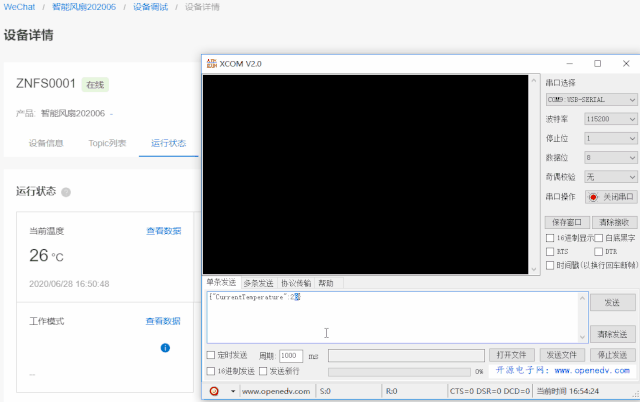
Task: Click the blue info icon under 工作模式
Action: click(165, 348)
